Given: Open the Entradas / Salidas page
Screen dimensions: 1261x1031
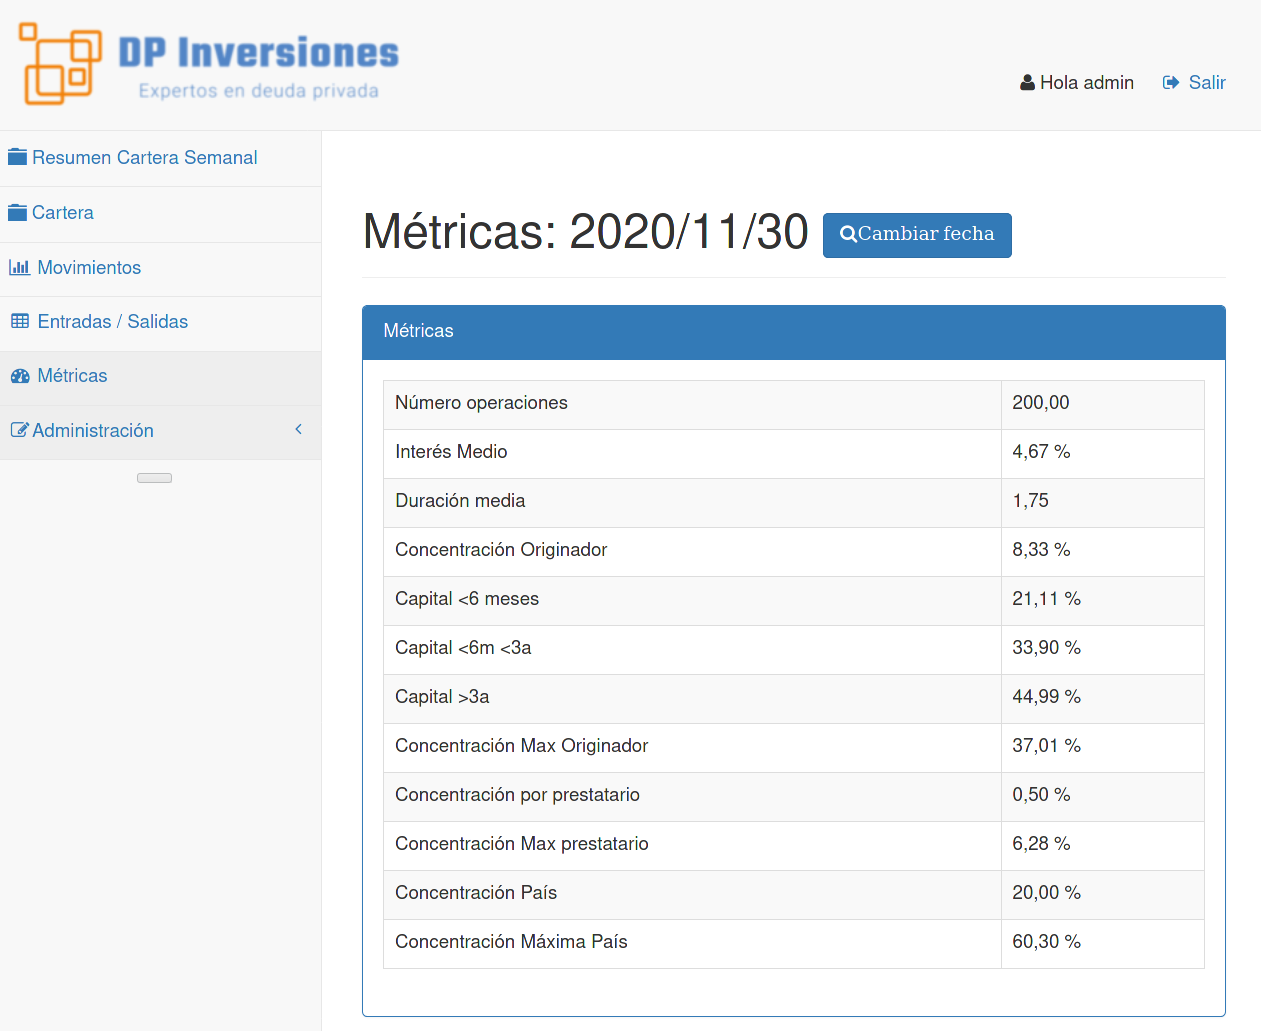Looking at the screenshot, I should click(x=112, y=322).
